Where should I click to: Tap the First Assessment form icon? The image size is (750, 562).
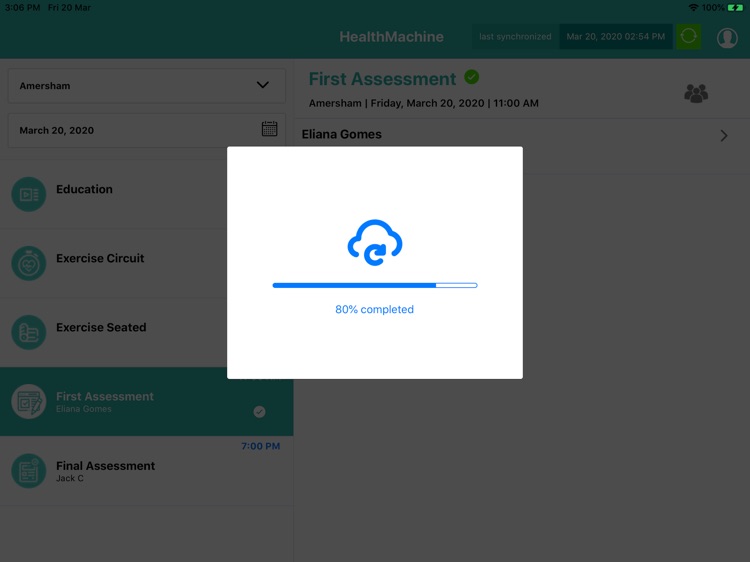point(29,401)
